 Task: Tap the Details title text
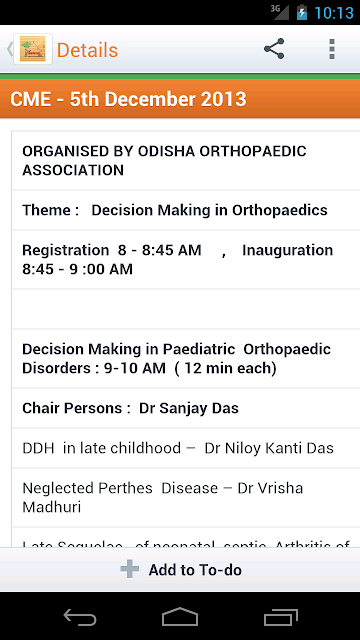(87, 50)
